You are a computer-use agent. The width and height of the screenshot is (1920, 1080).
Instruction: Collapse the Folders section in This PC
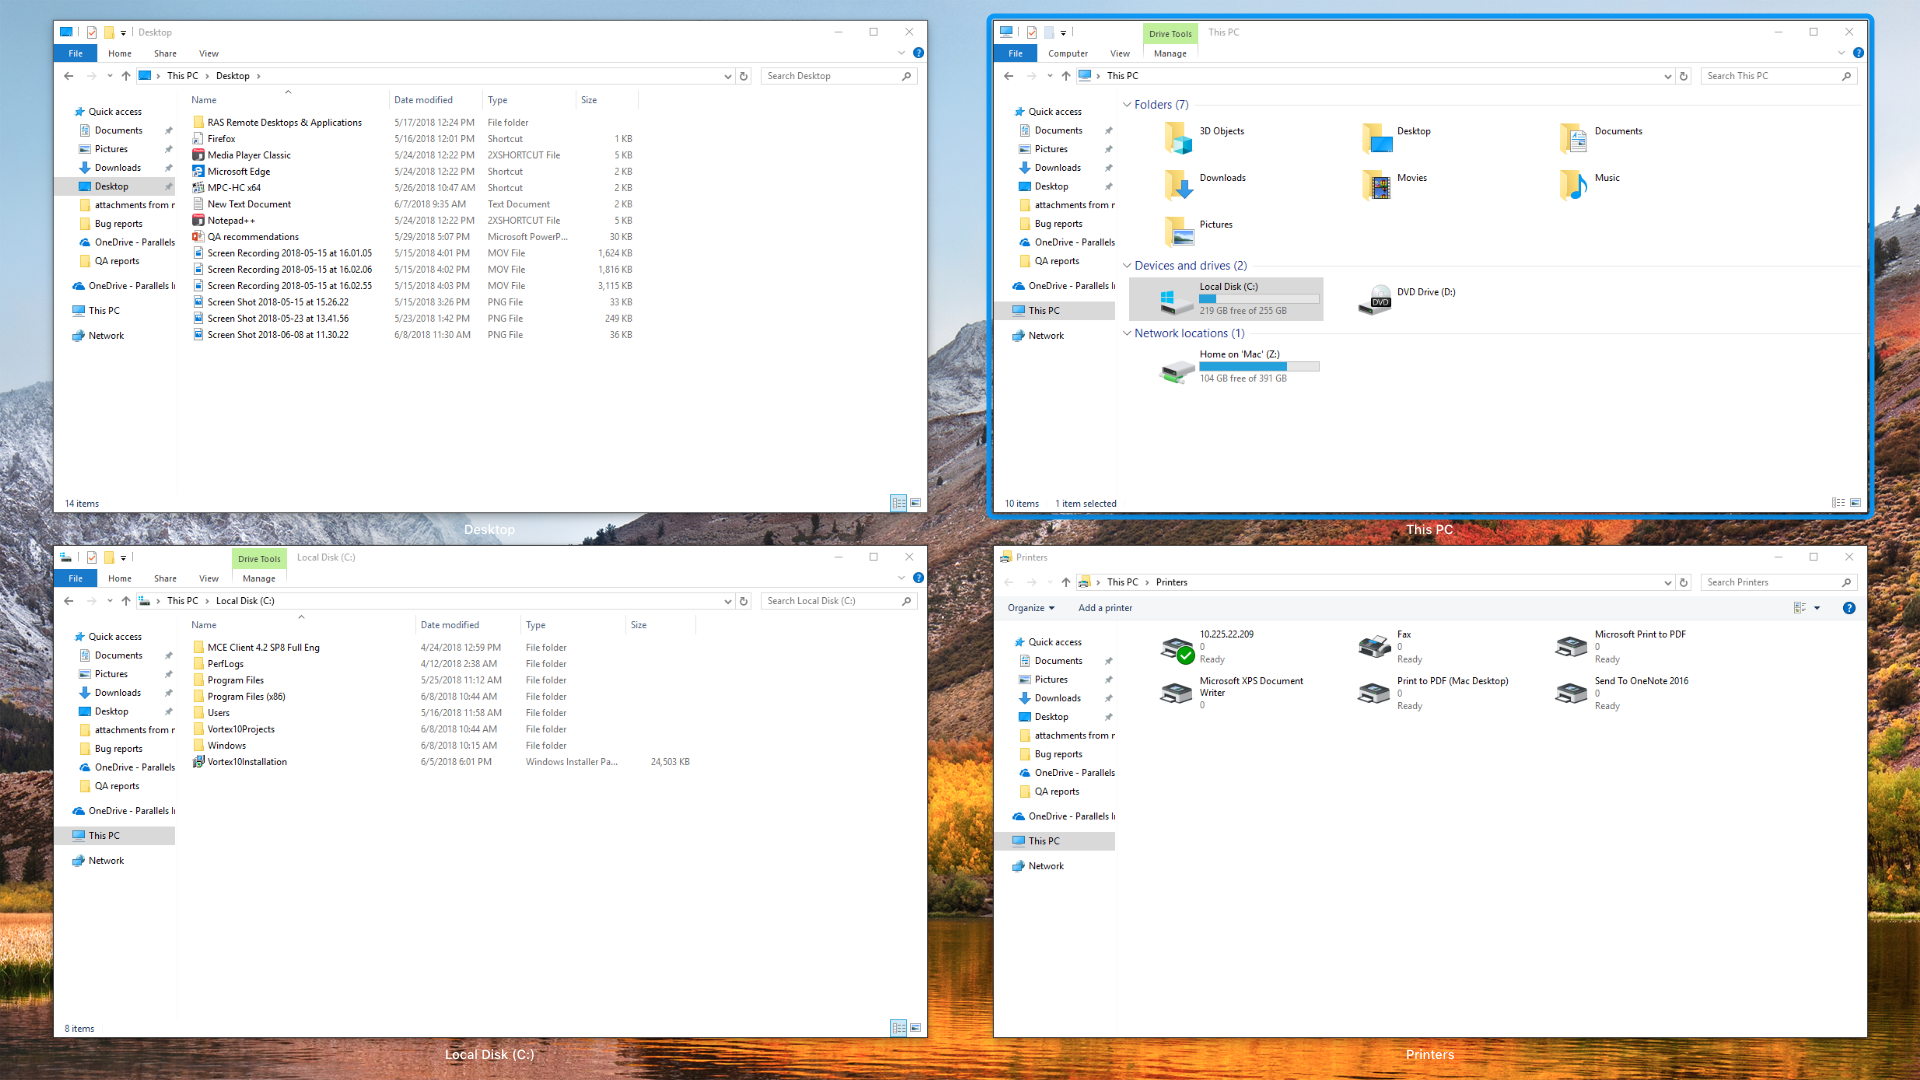pyautogui.click(x=1129, y=104)
